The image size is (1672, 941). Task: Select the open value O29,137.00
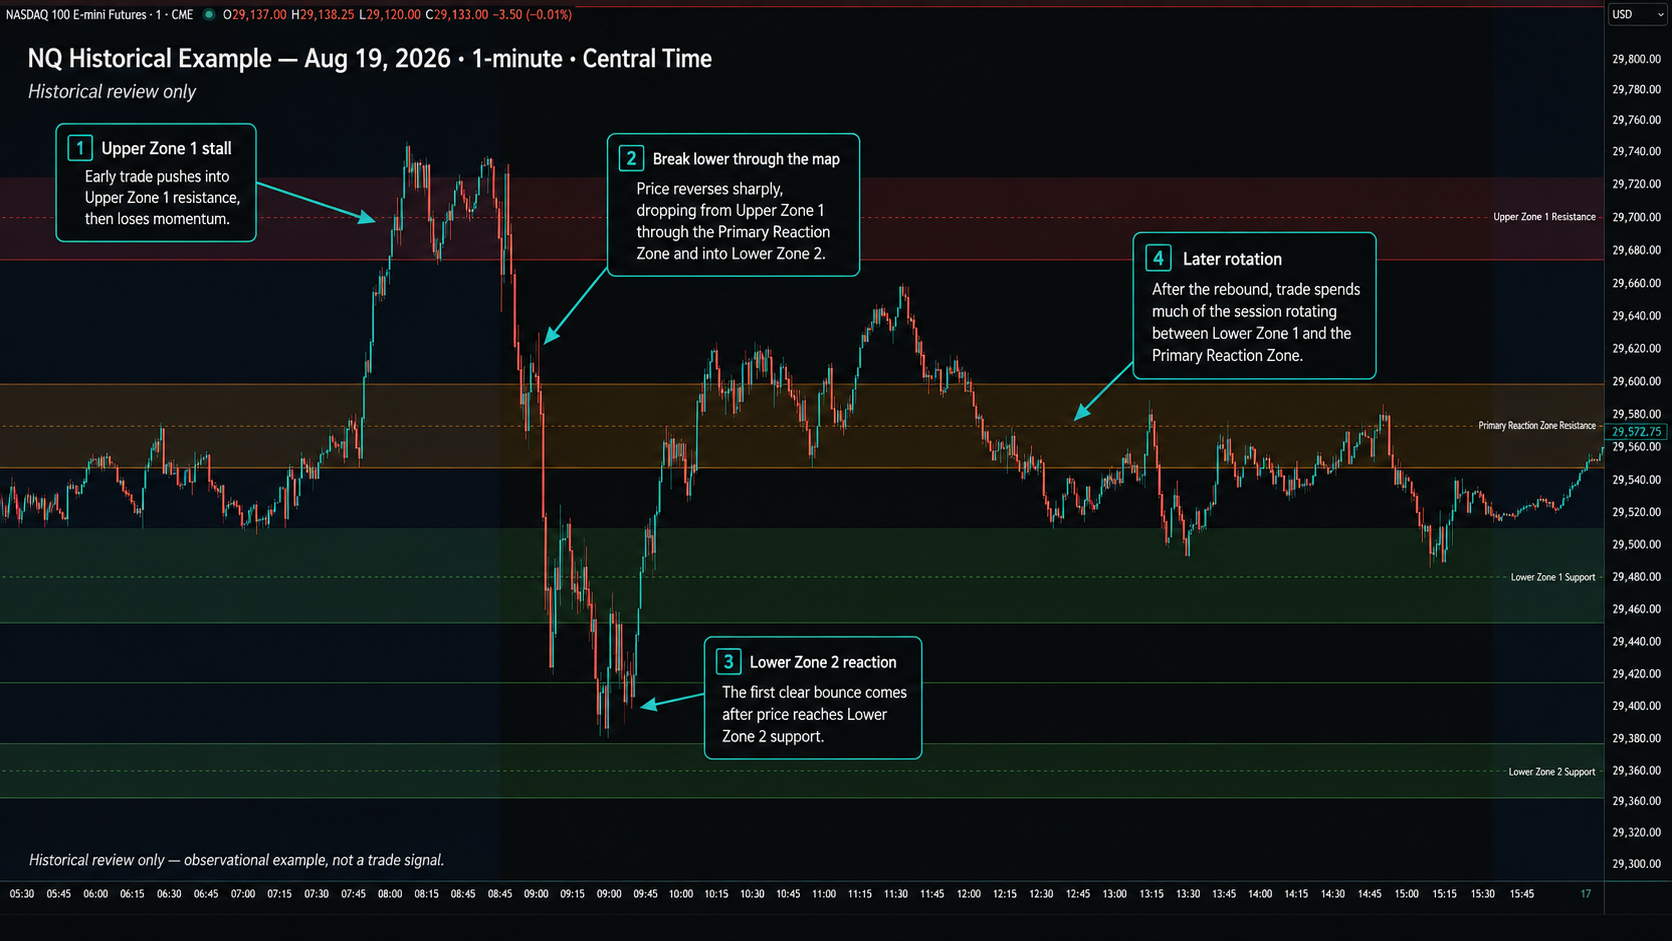point(255,15)
